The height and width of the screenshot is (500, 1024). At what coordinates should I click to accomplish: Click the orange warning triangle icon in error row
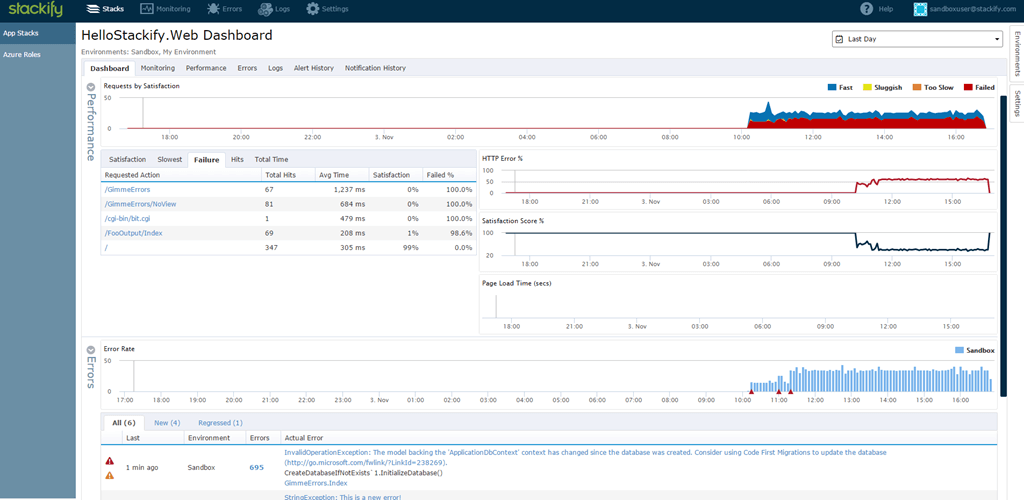pyautogui.click(x=110, y=475)
